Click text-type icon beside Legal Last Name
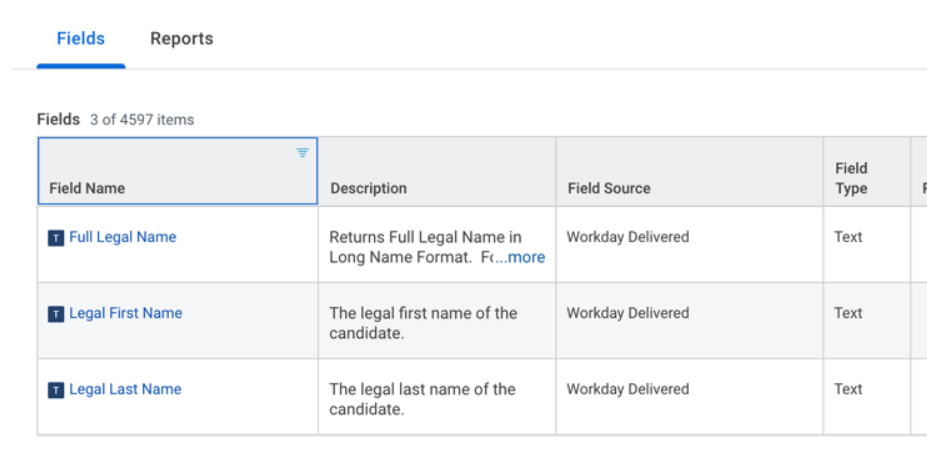This screenshot has height=449, width=927. coord(56,390)
